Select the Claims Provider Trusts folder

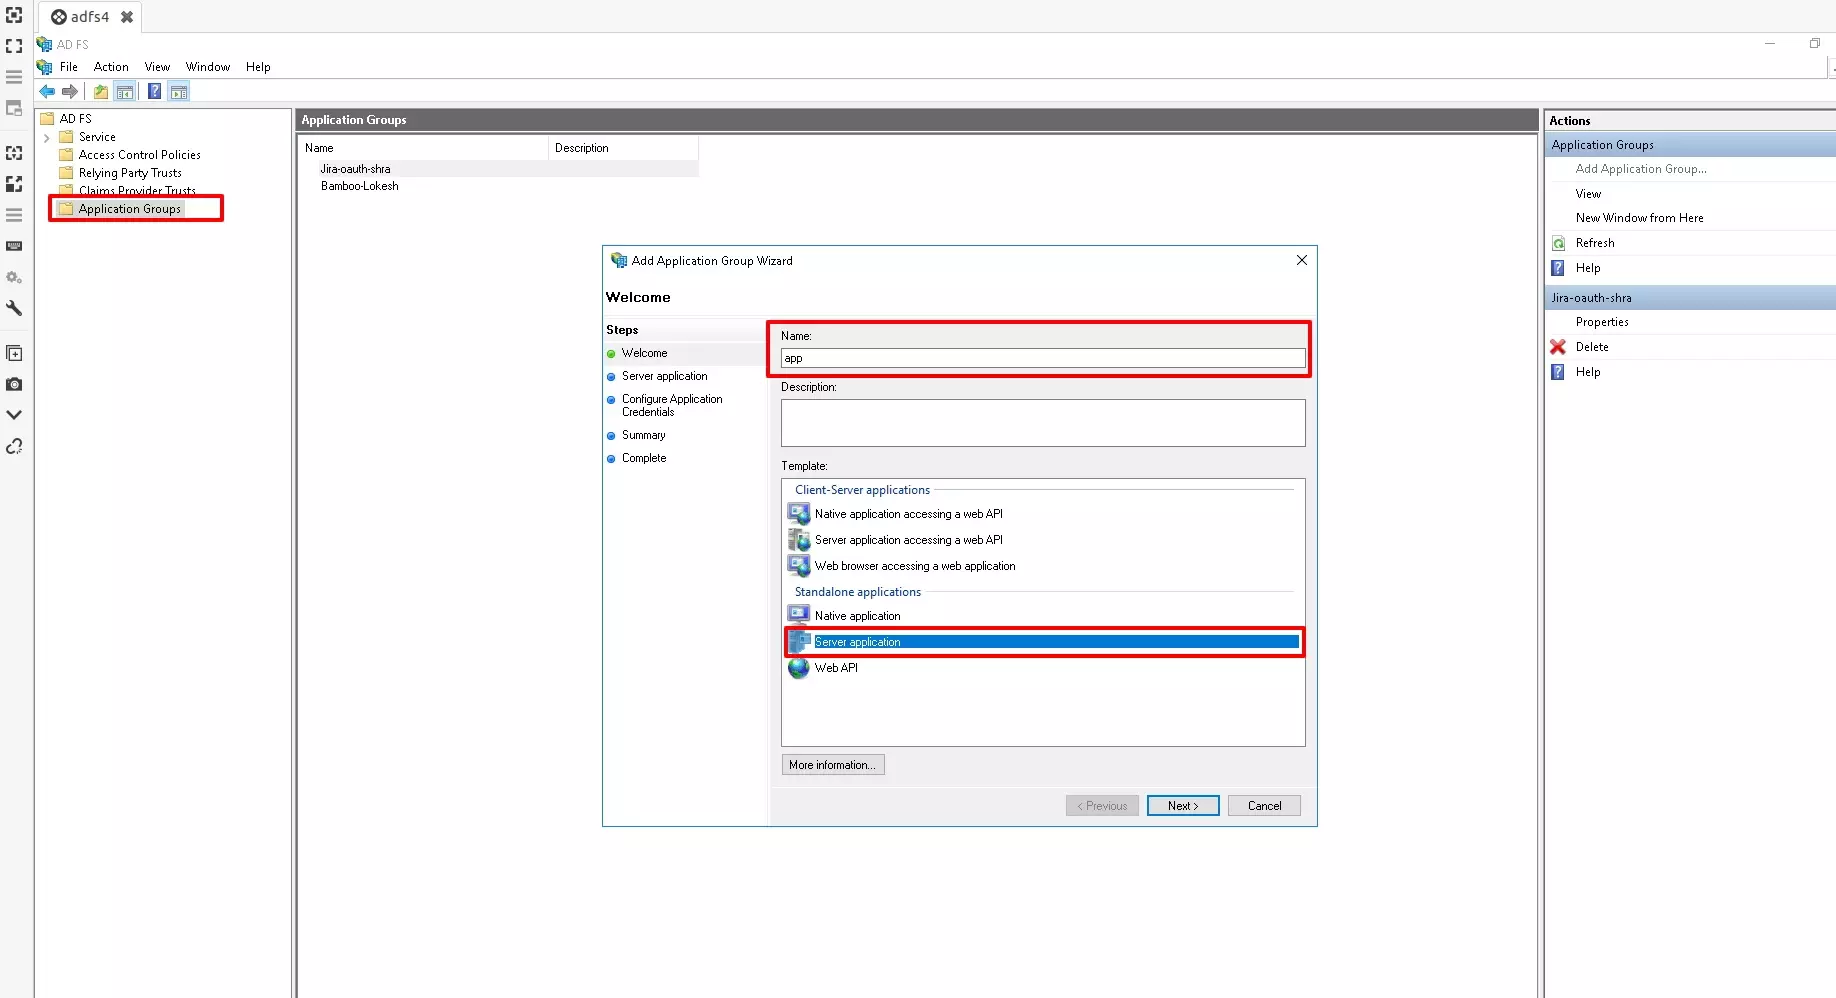click(136, 190)
